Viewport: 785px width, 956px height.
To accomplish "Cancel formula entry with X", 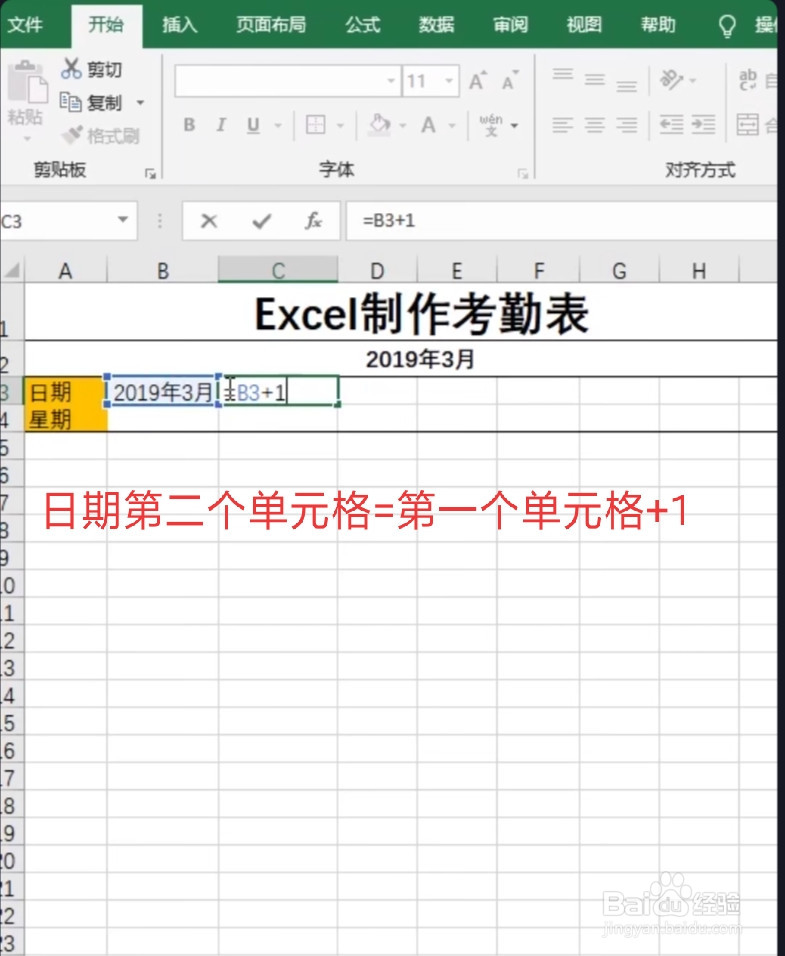I will 209,221.
